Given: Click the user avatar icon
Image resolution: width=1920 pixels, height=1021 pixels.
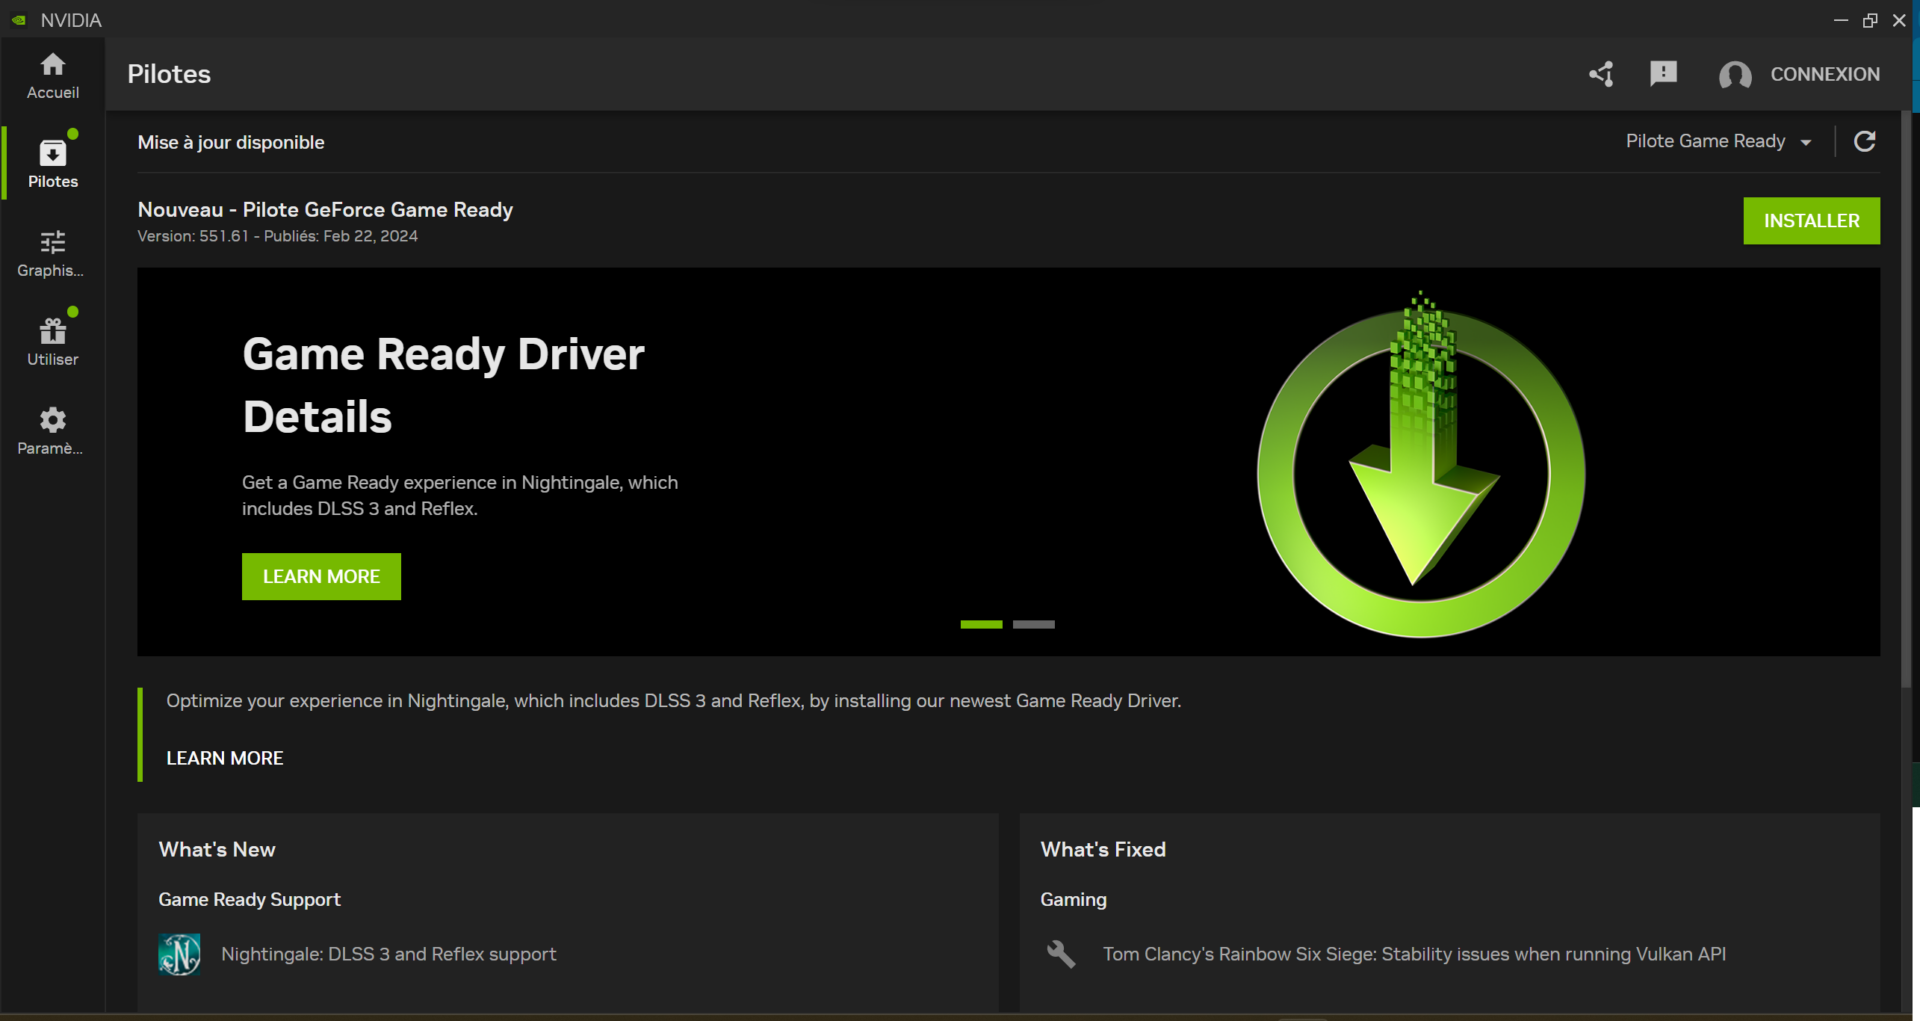Looking at the screenshot, I should 1735,75.
